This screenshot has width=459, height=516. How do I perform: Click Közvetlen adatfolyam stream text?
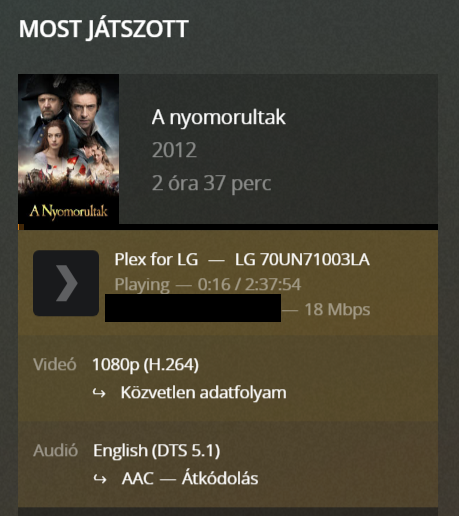tap(203, 392)
